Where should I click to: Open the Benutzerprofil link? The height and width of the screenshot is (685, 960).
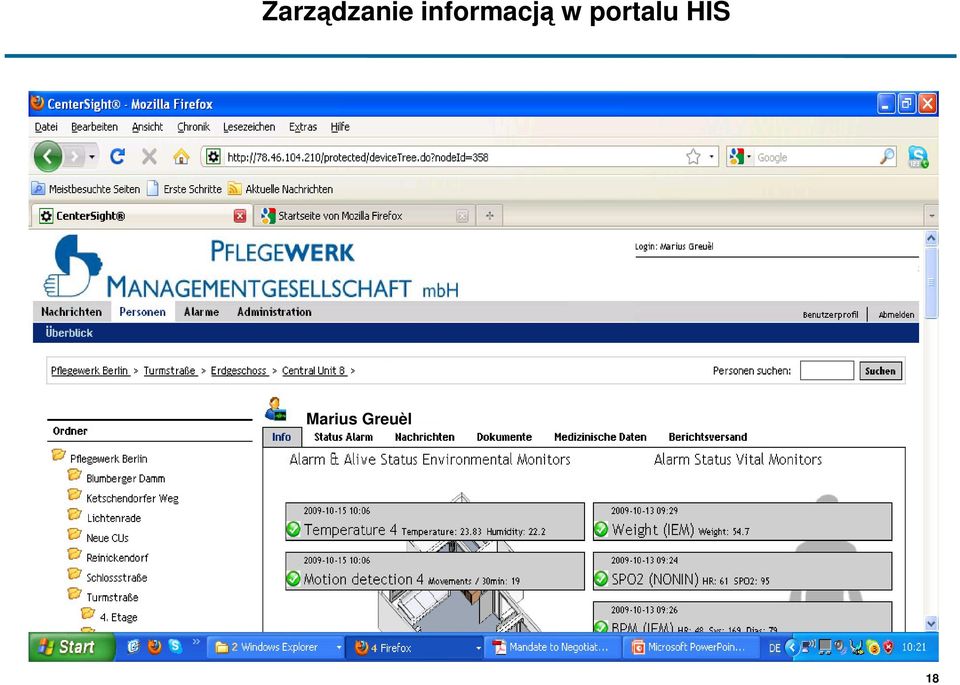point(830,315)
